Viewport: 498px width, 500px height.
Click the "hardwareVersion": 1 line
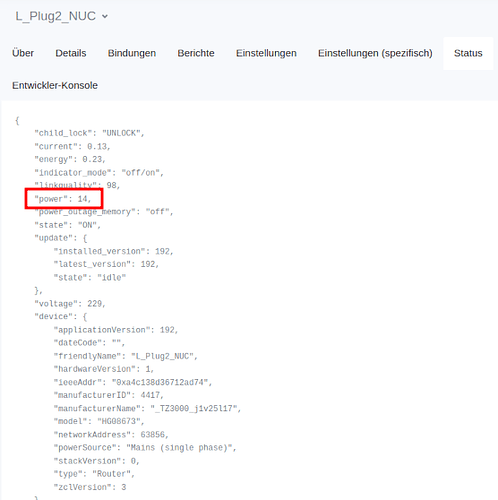[x=104, y=369]
